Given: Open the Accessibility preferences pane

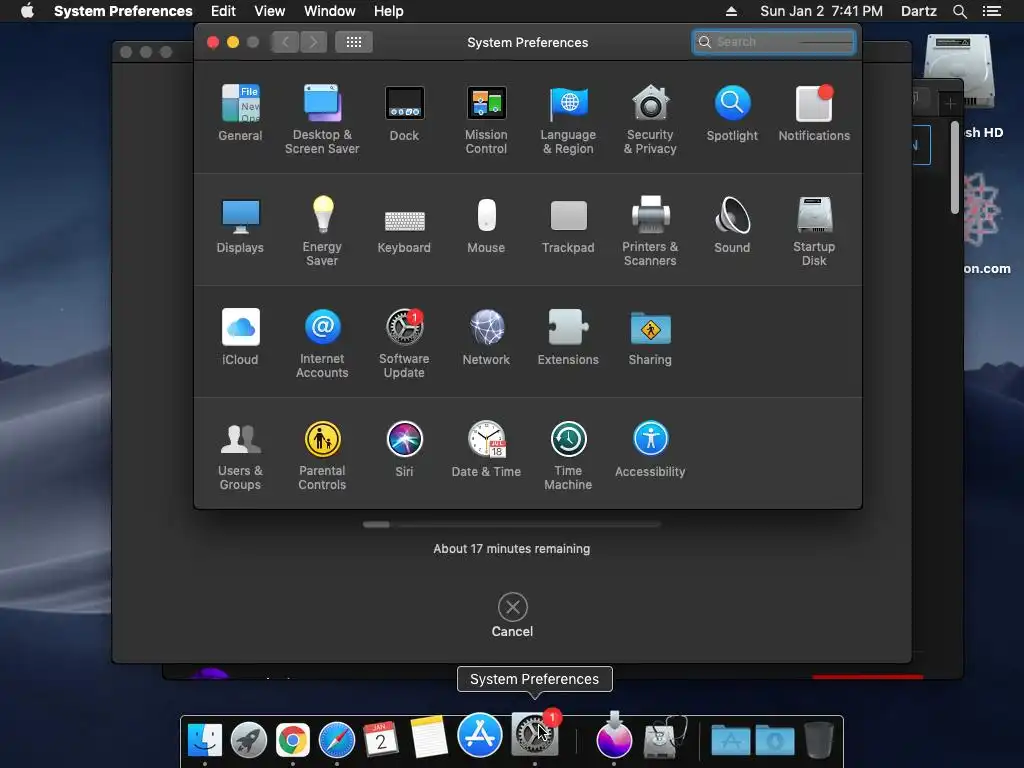Looking at the screenshot, I should click(x=650, y=449).
